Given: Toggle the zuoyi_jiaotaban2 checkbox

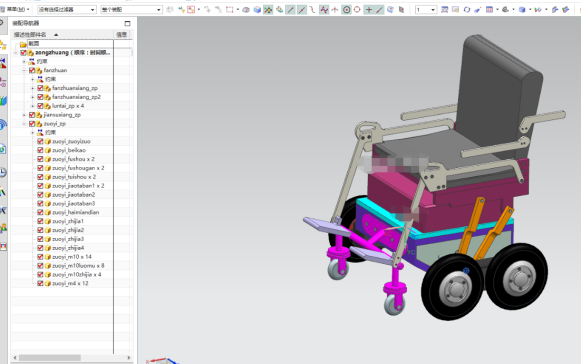Looking at the screenshot, I should (40, 195).
